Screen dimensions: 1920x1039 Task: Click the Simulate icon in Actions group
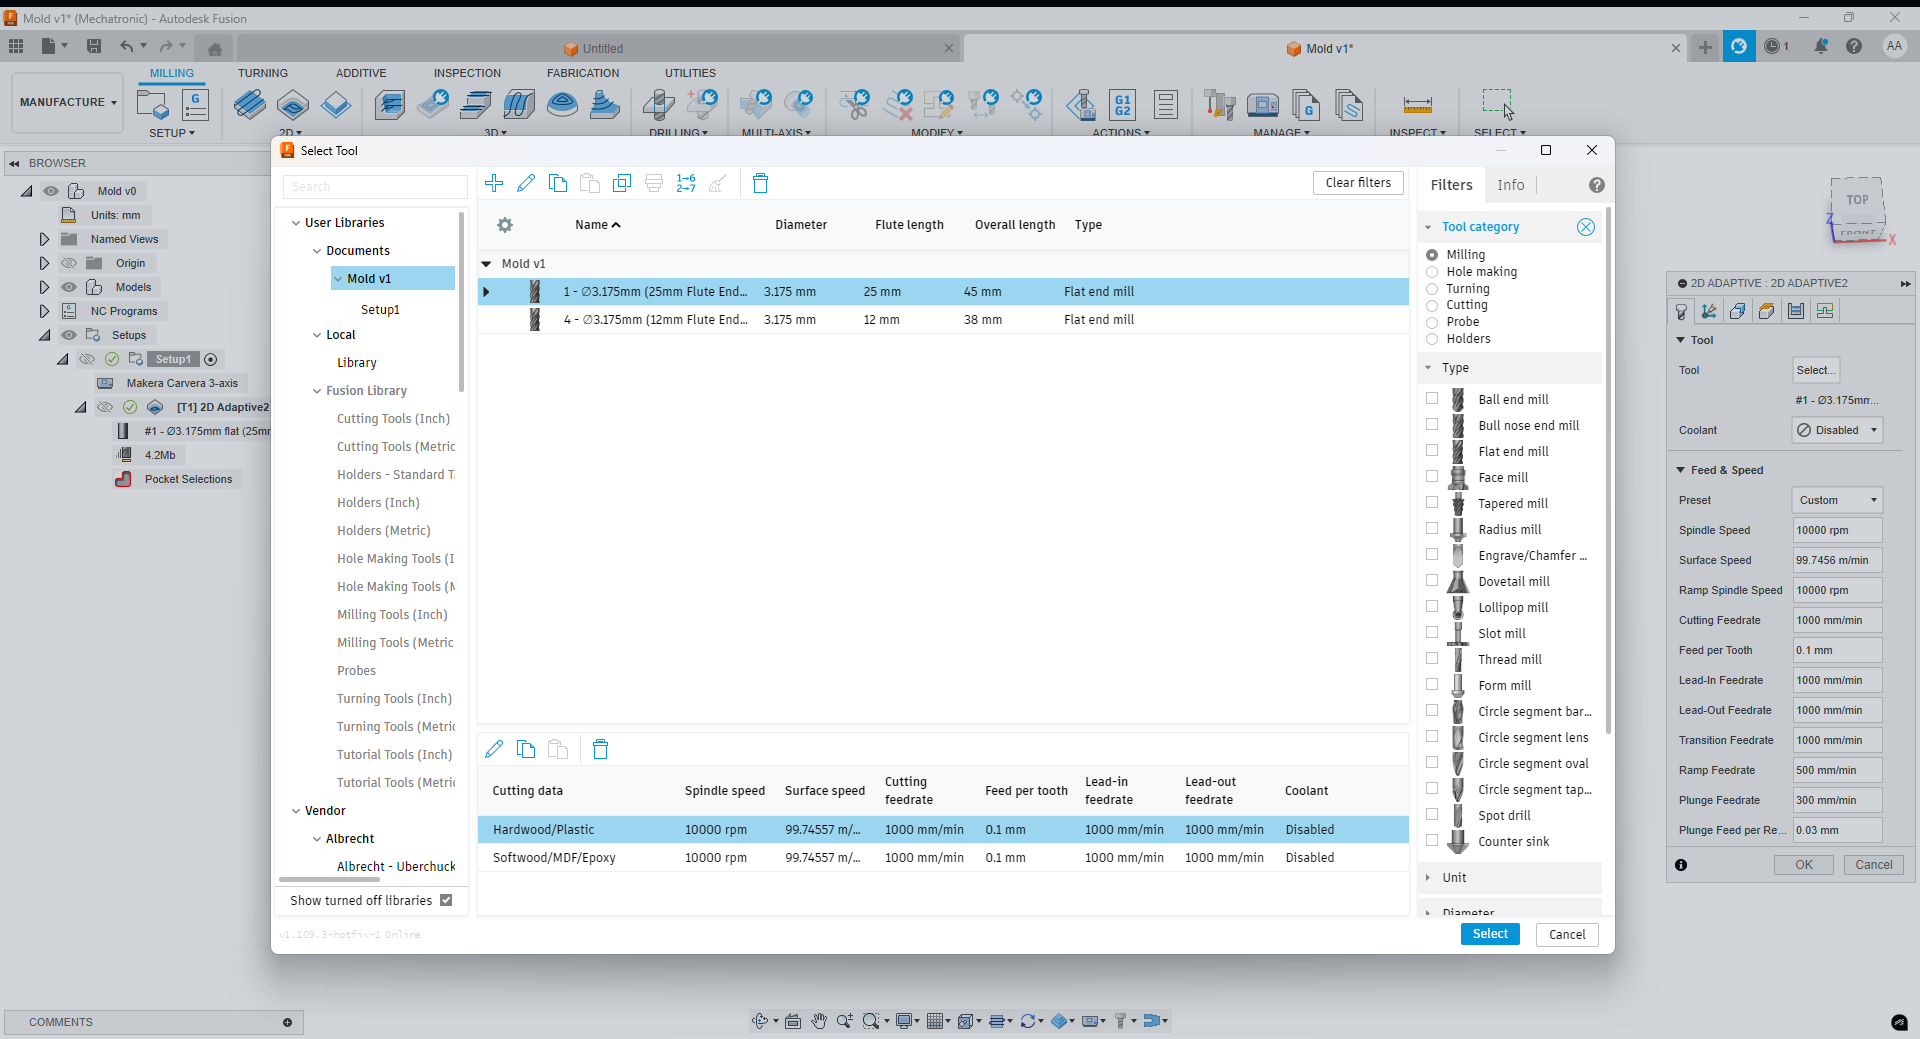(1080, 104)
